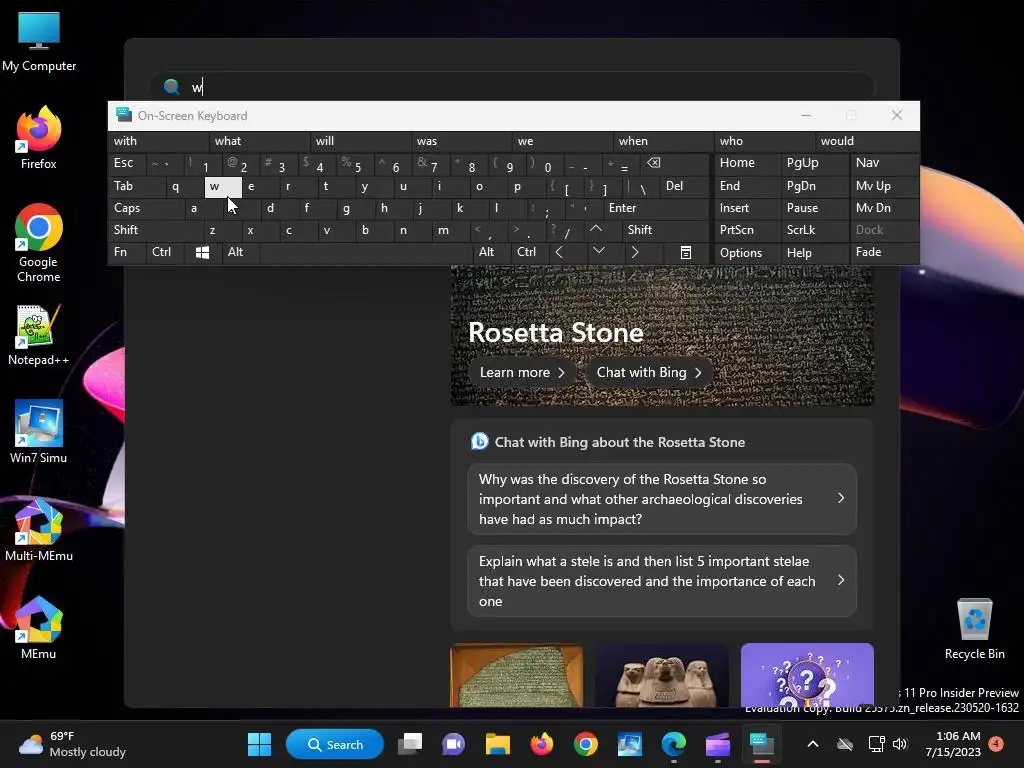1024x768 pixels.
Task: Click the Mv Up key
Action: pos(884,186)
